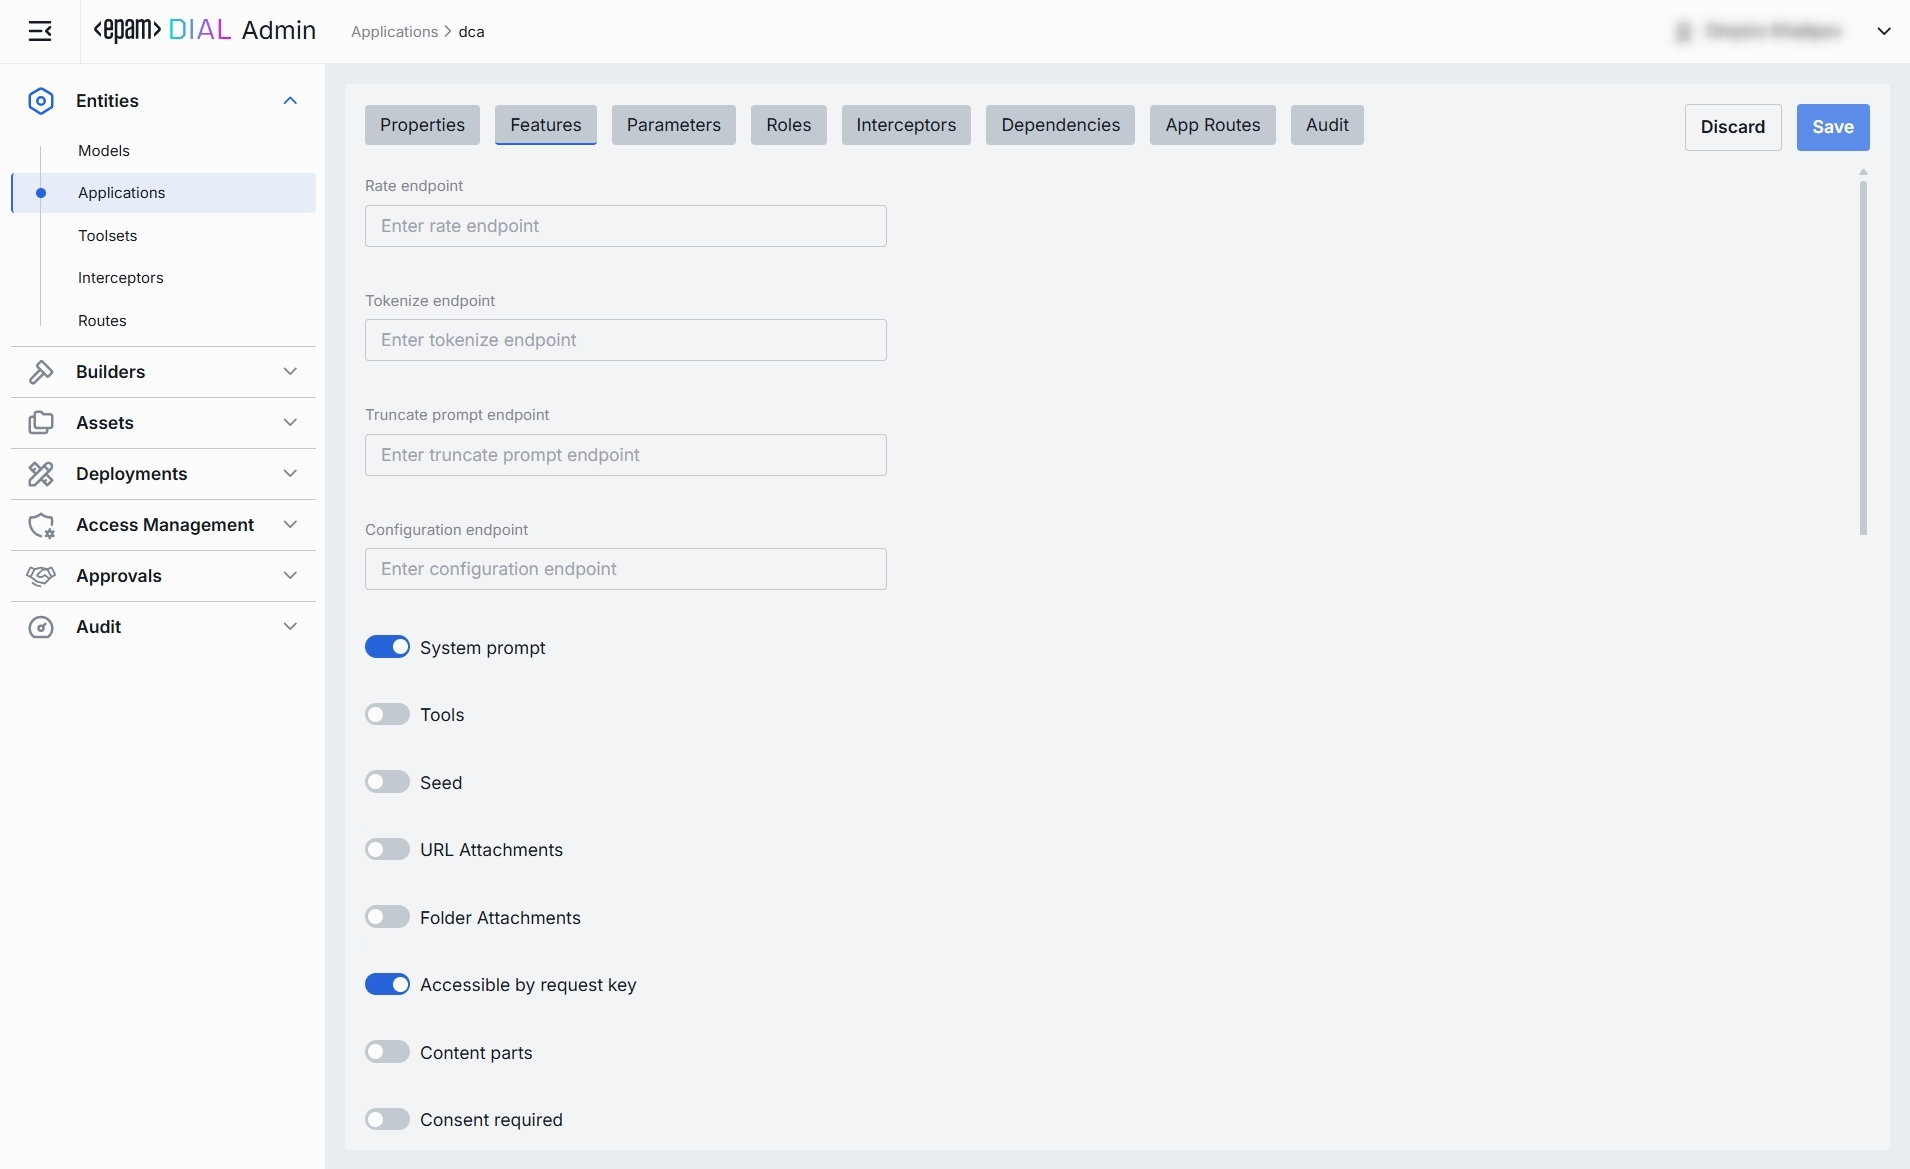1910x1169 pixels.
Task: Click the Audit compass icon
Action: [41, 627]
